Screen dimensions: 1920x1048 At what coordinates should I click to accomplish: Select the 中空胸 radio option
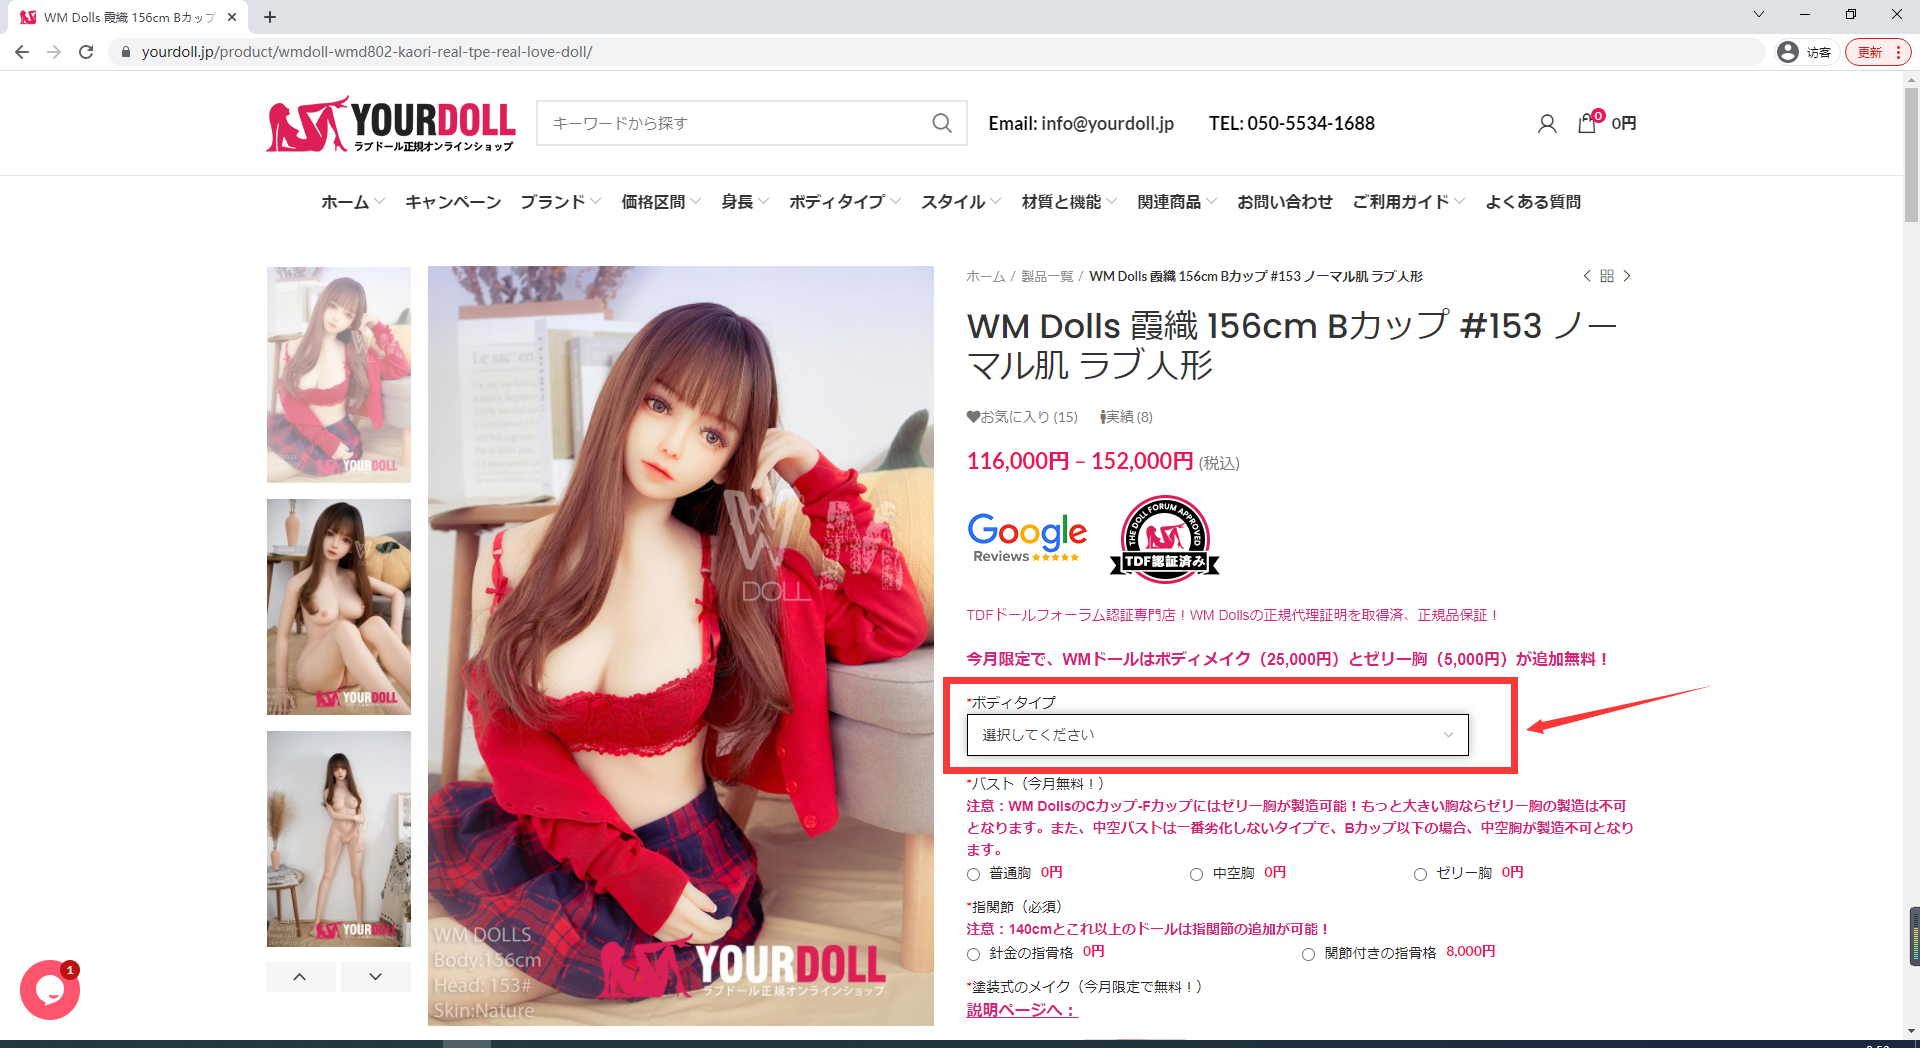click(x=1196, y=875)
